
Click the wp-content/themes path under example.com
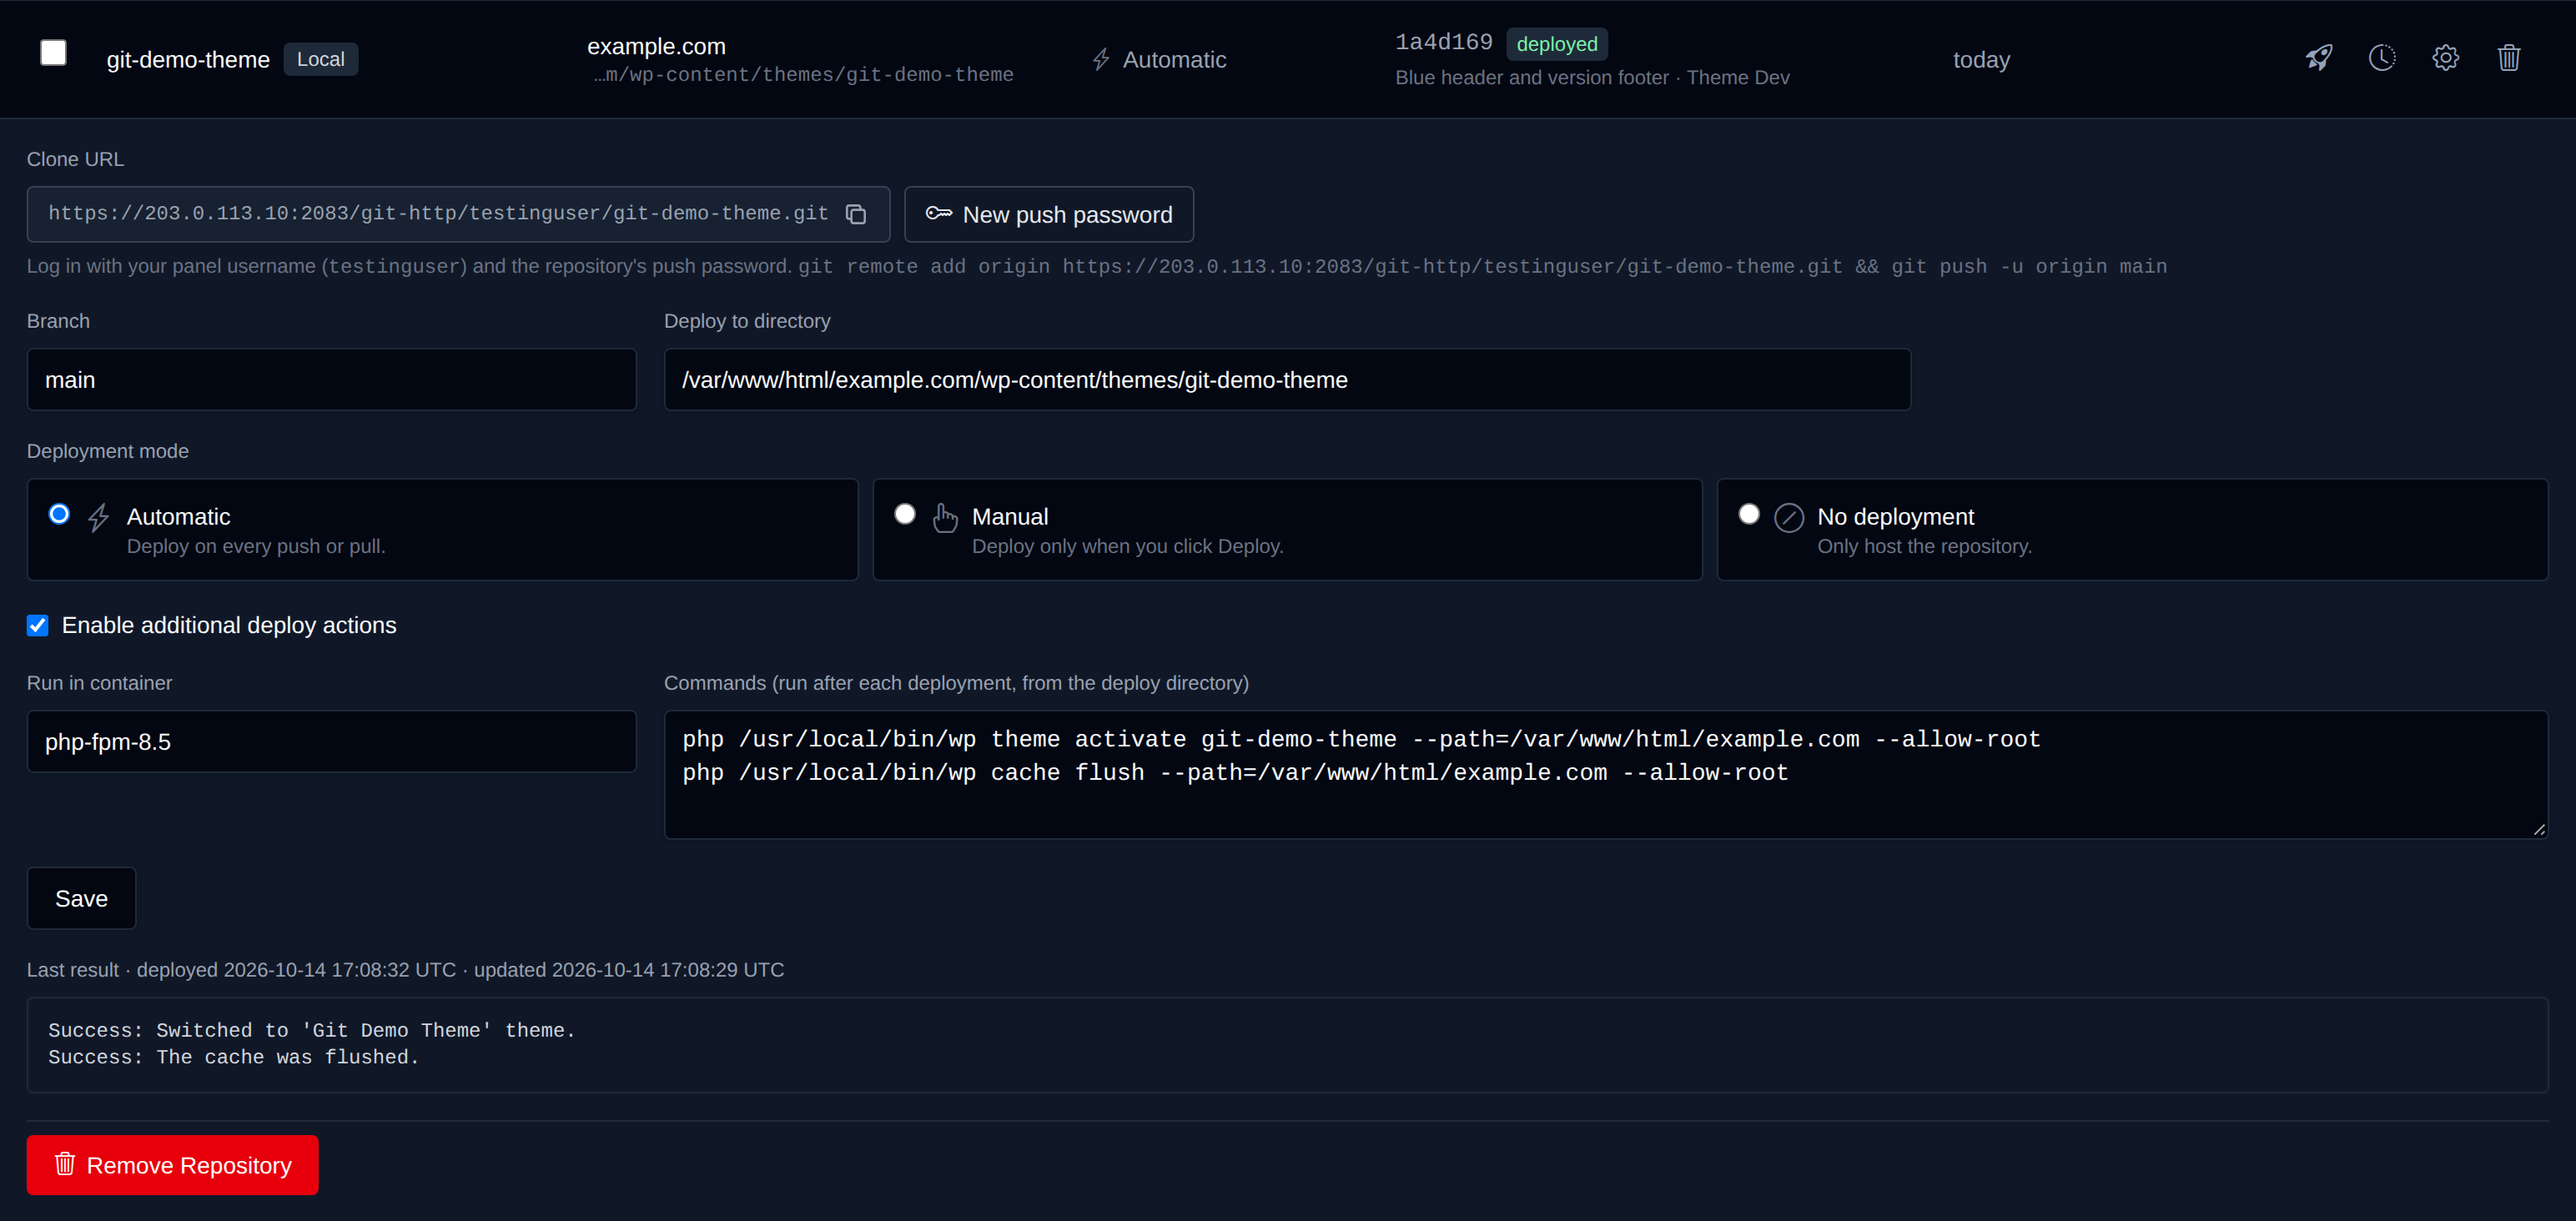(803, 75)
